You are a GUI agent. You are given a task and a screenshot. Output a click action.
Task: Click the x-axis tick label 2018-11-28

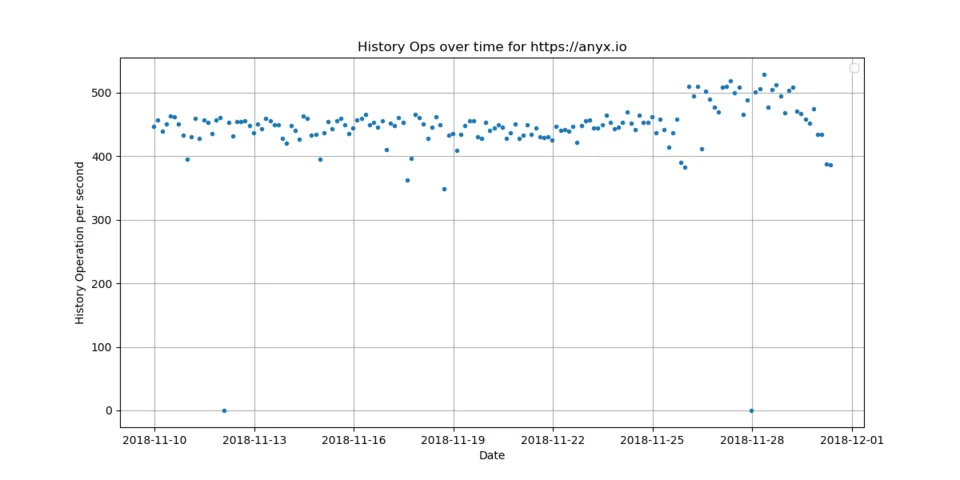(752, 440)
